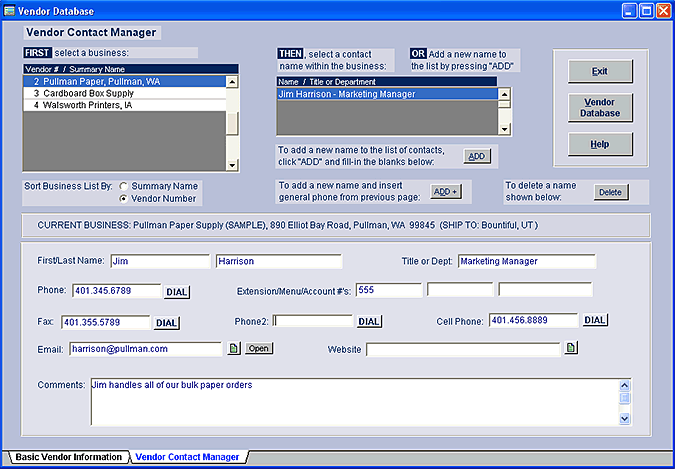Click the Exit button
This screenshot has height=469, width=675.
coord(600,71)
